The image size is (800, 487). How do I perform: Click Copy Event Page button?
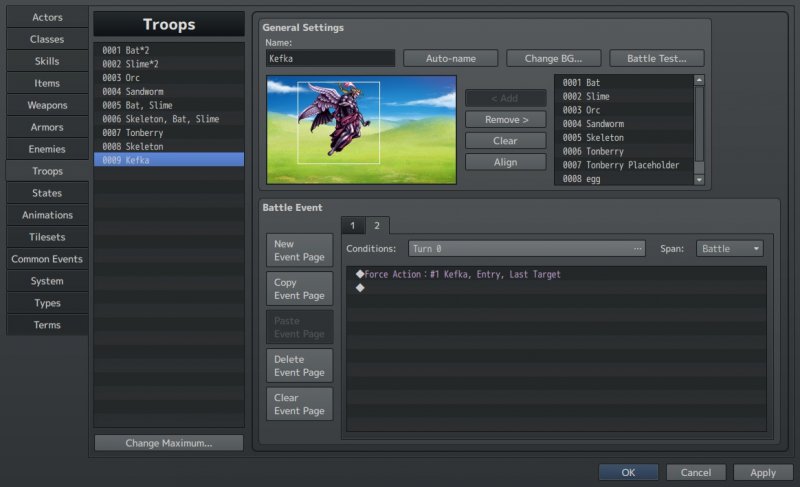point(299,289)
